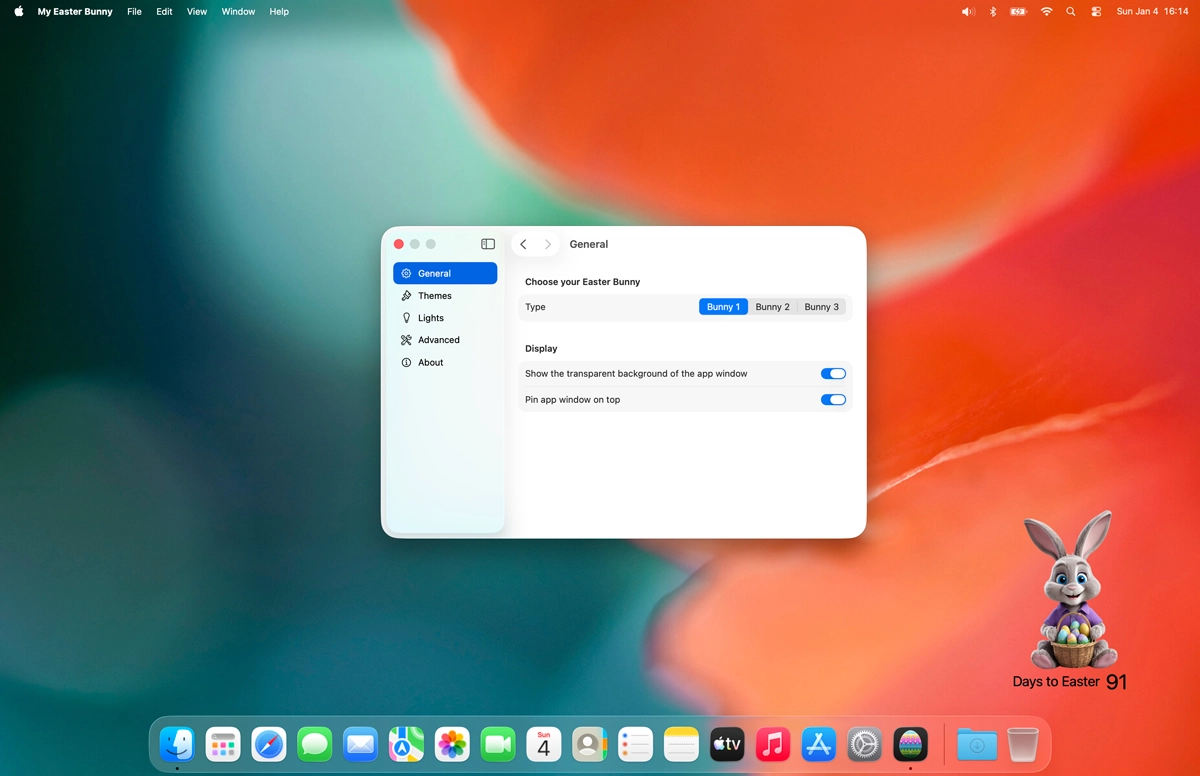Open the Window menu
1200x776 pixels.
tap(238, 12)
